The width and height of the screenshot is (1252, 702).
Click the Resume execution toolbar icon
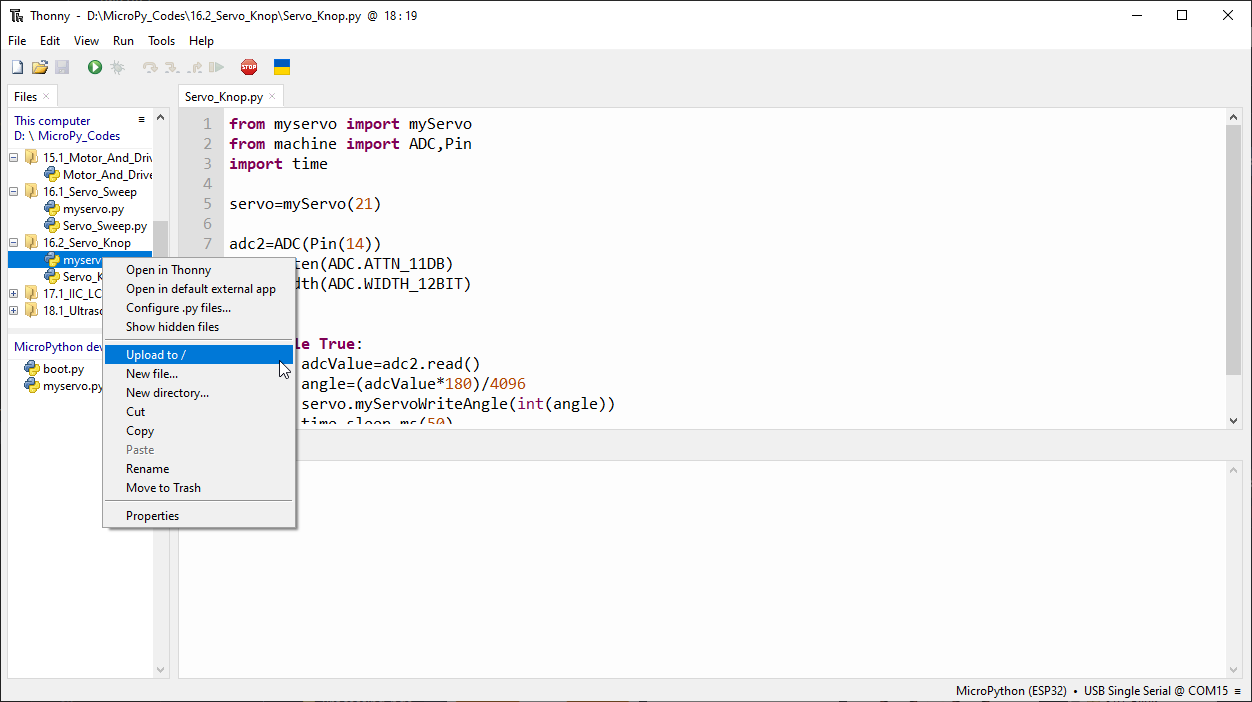pos(216,67)
